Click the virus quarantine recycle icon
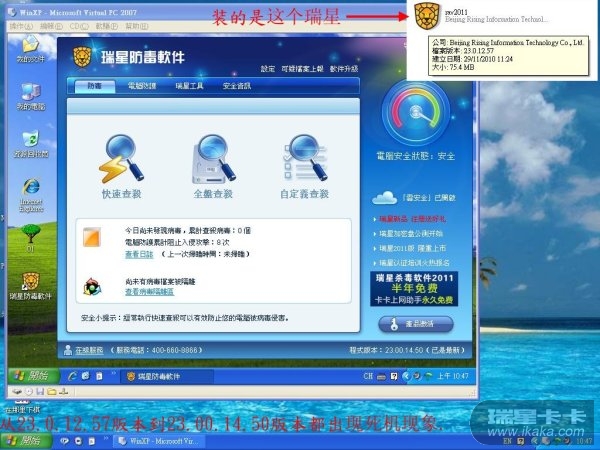 (x=92, y=287)
